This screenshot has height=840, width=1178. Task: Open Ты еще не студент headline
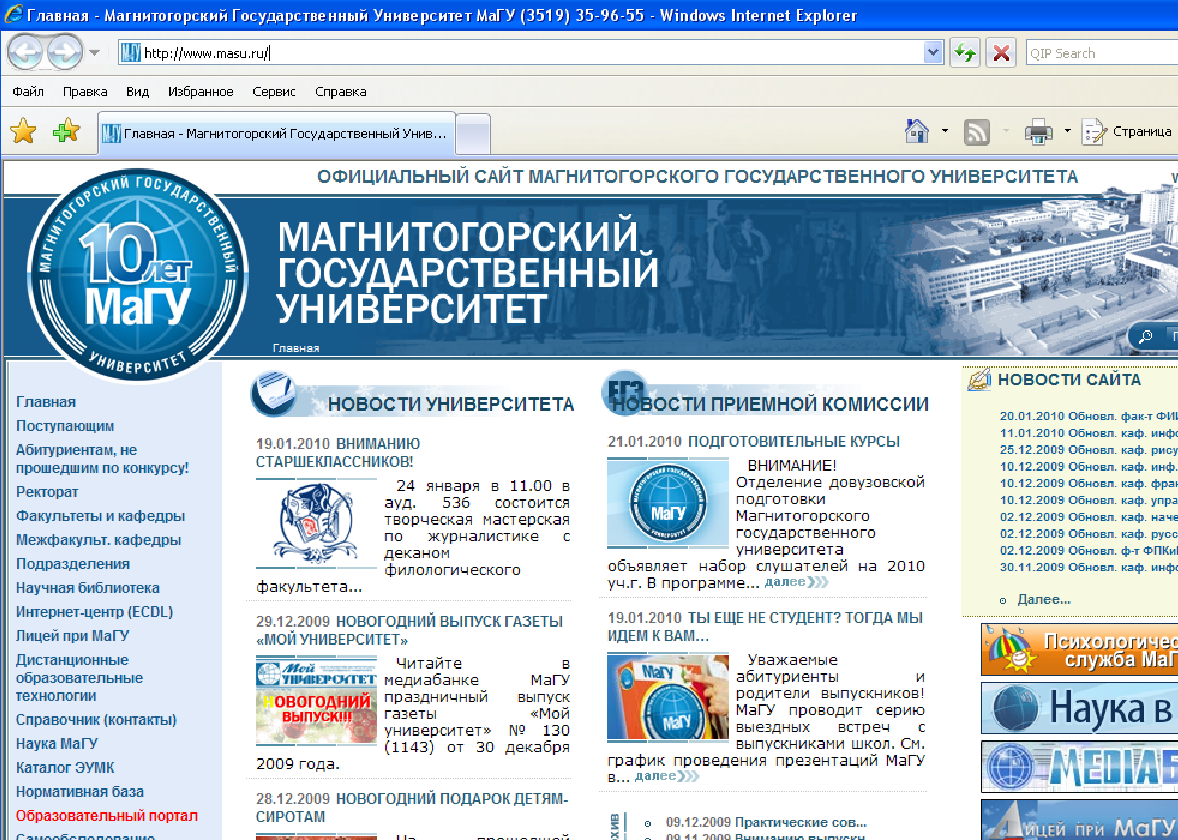[x=765, y=627]
